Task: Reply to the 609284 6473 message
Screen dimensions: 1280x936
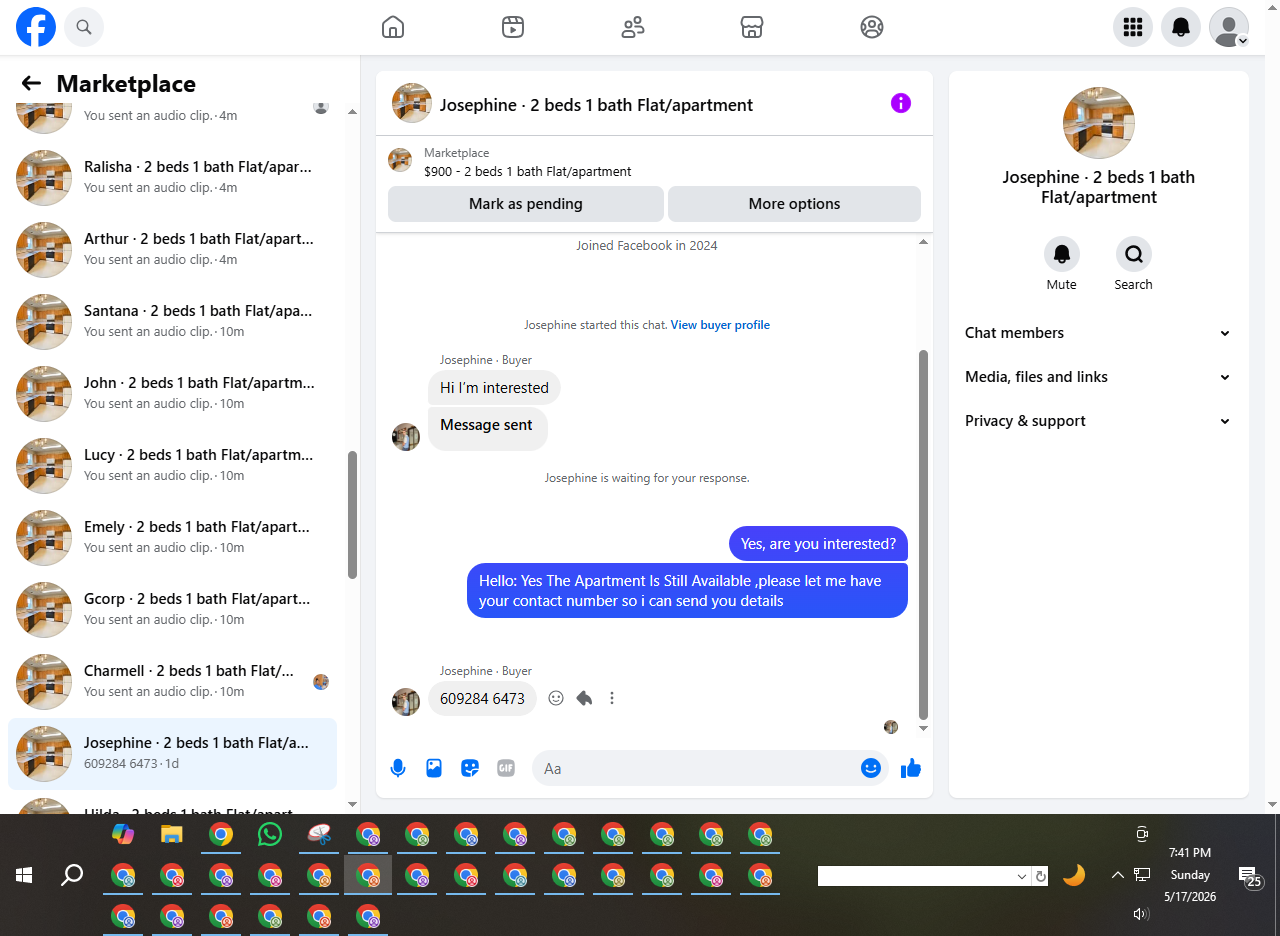Action: (x=584, y=698)
